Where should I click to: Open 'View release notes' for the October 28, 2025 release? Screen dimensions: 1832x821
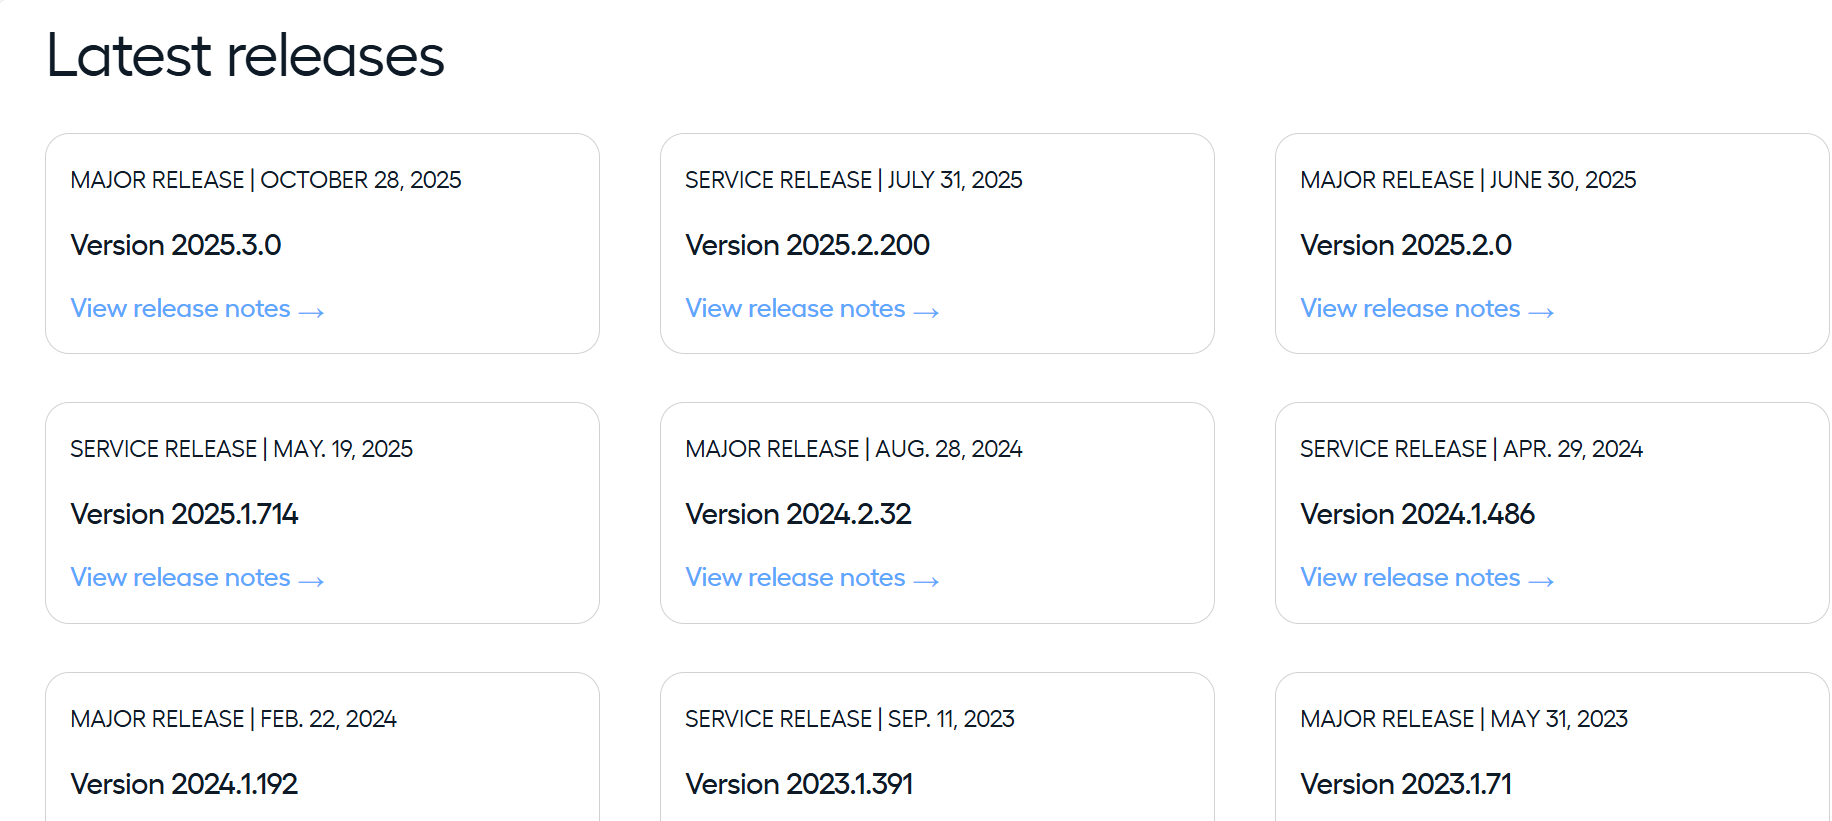[x=180, y=309]
